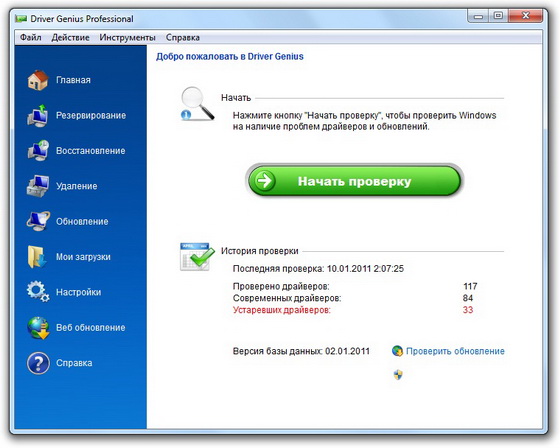Click Версия базы данных date text

click(301, 351)
